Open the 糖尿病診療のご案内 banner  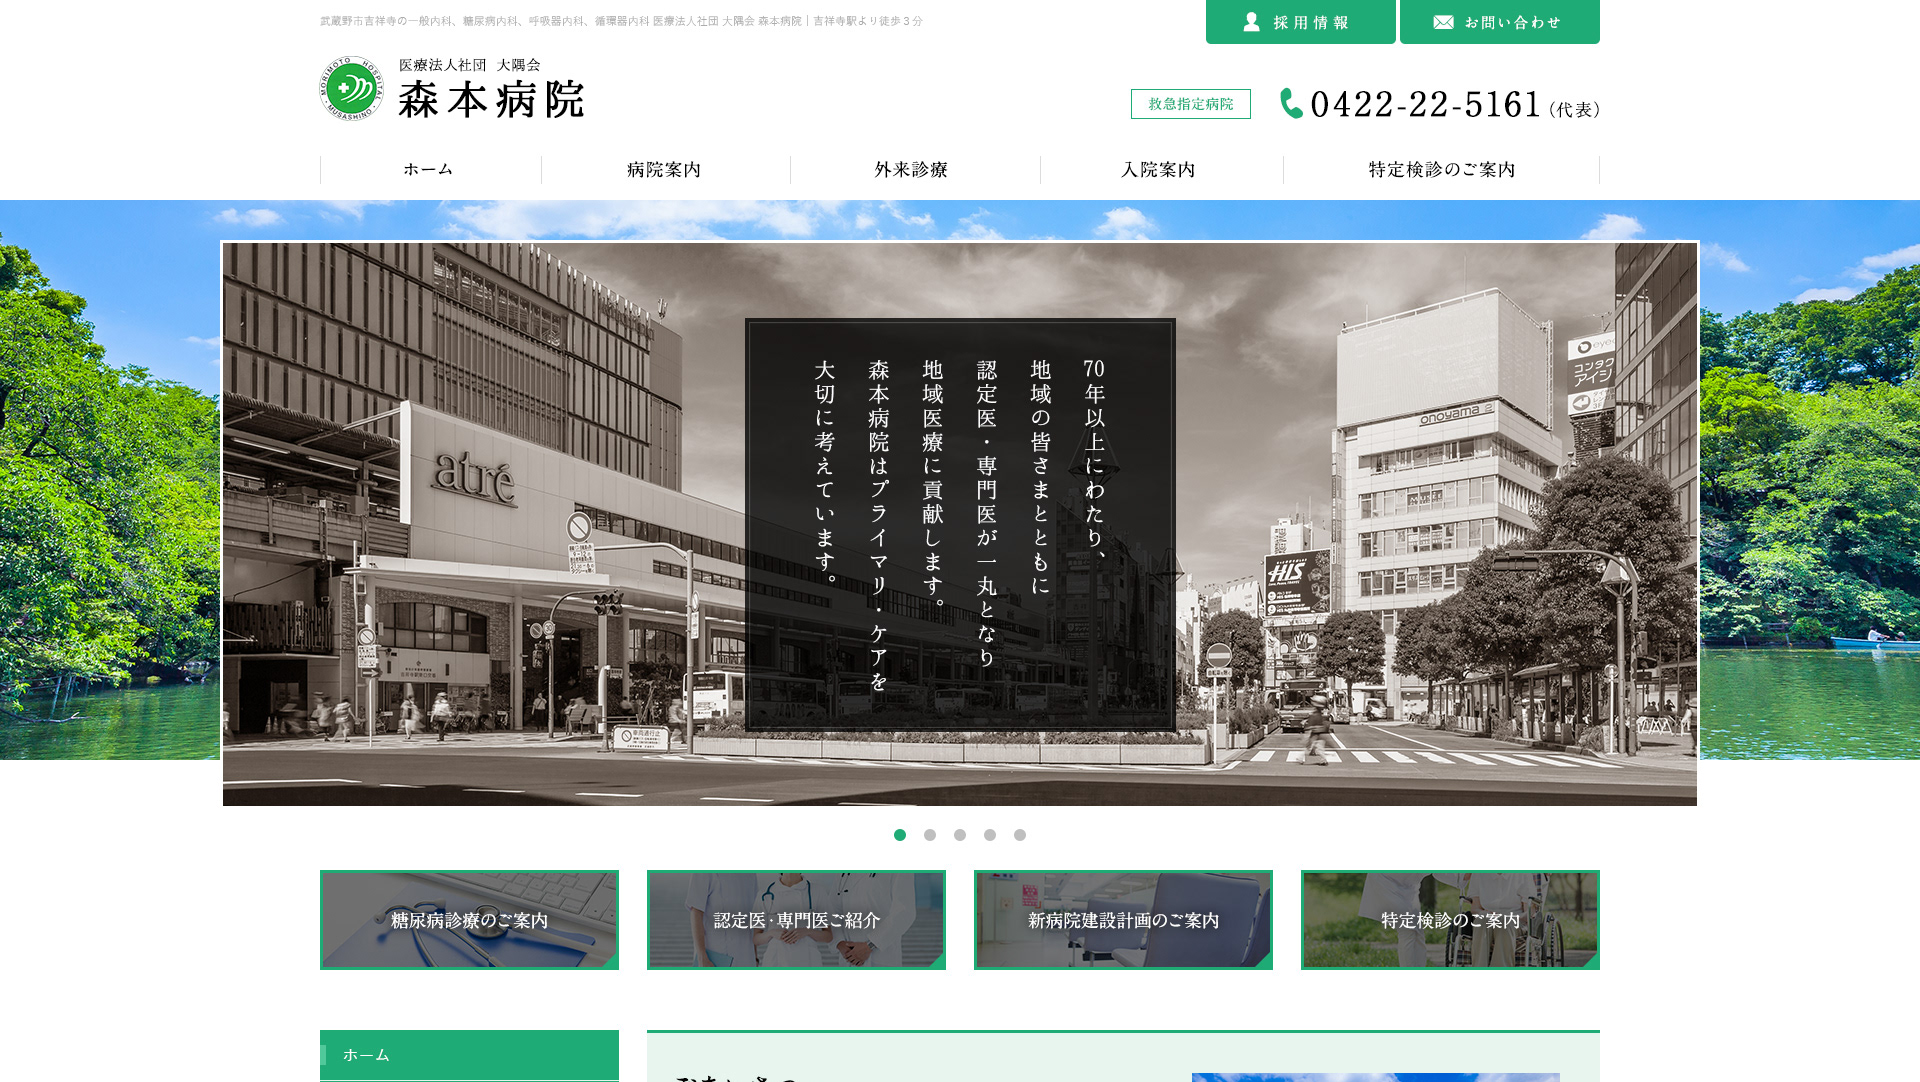[x=469, y=920]
